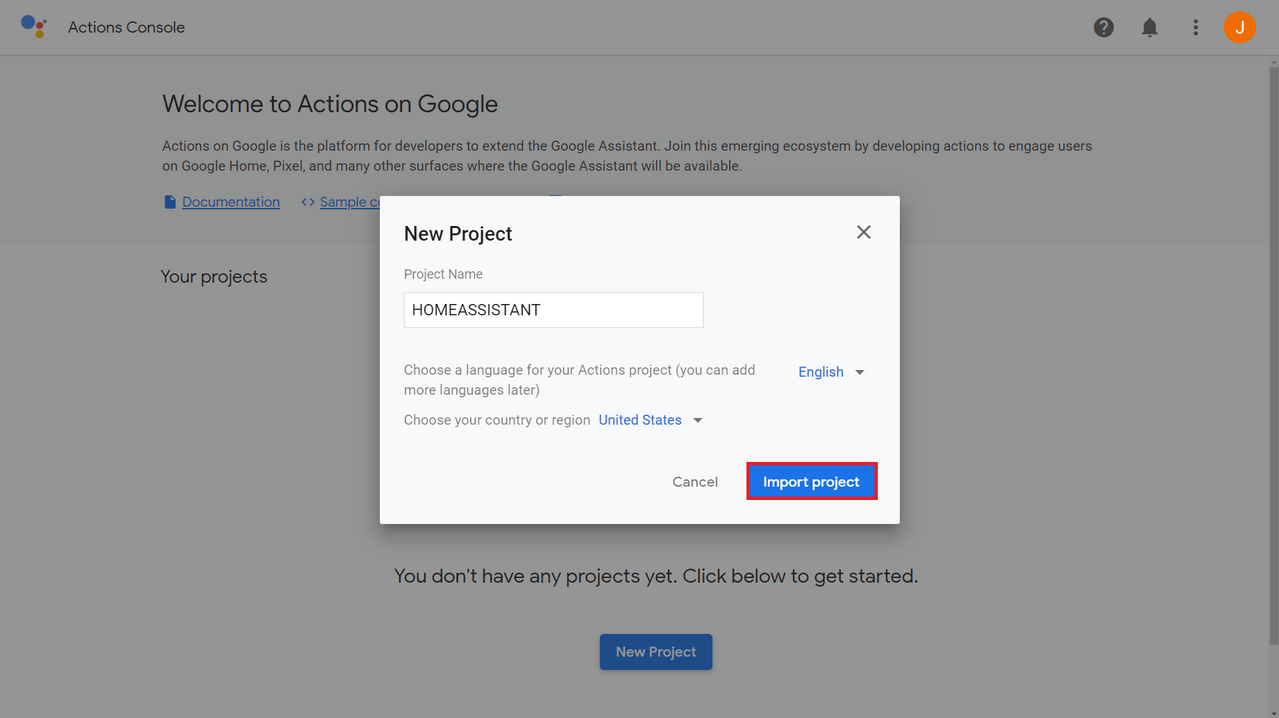Open the three-dot more options menu
This screenshot has width=1279, height=718.
1195,27
